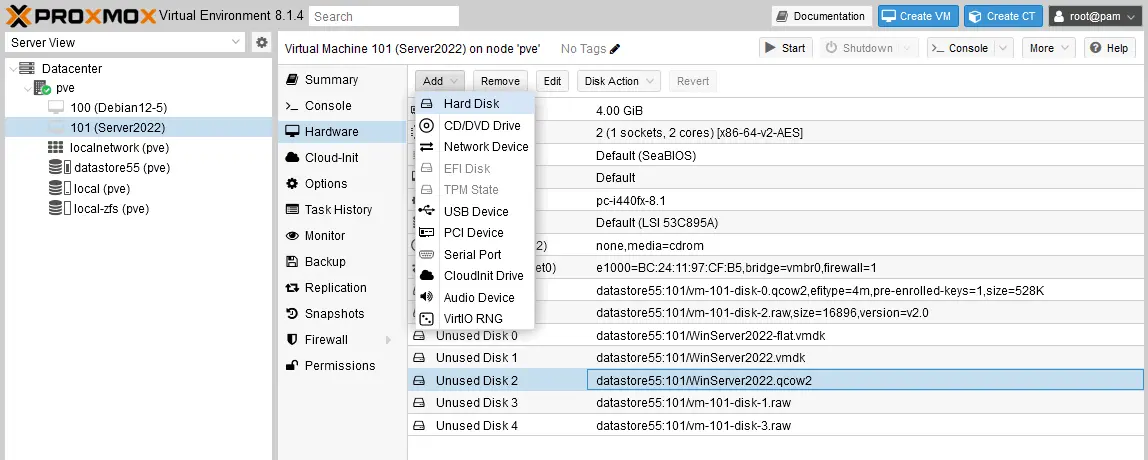Click the Datacenter server icon
The width and height of the screenshot is (1148, 460).
[26, 68]
